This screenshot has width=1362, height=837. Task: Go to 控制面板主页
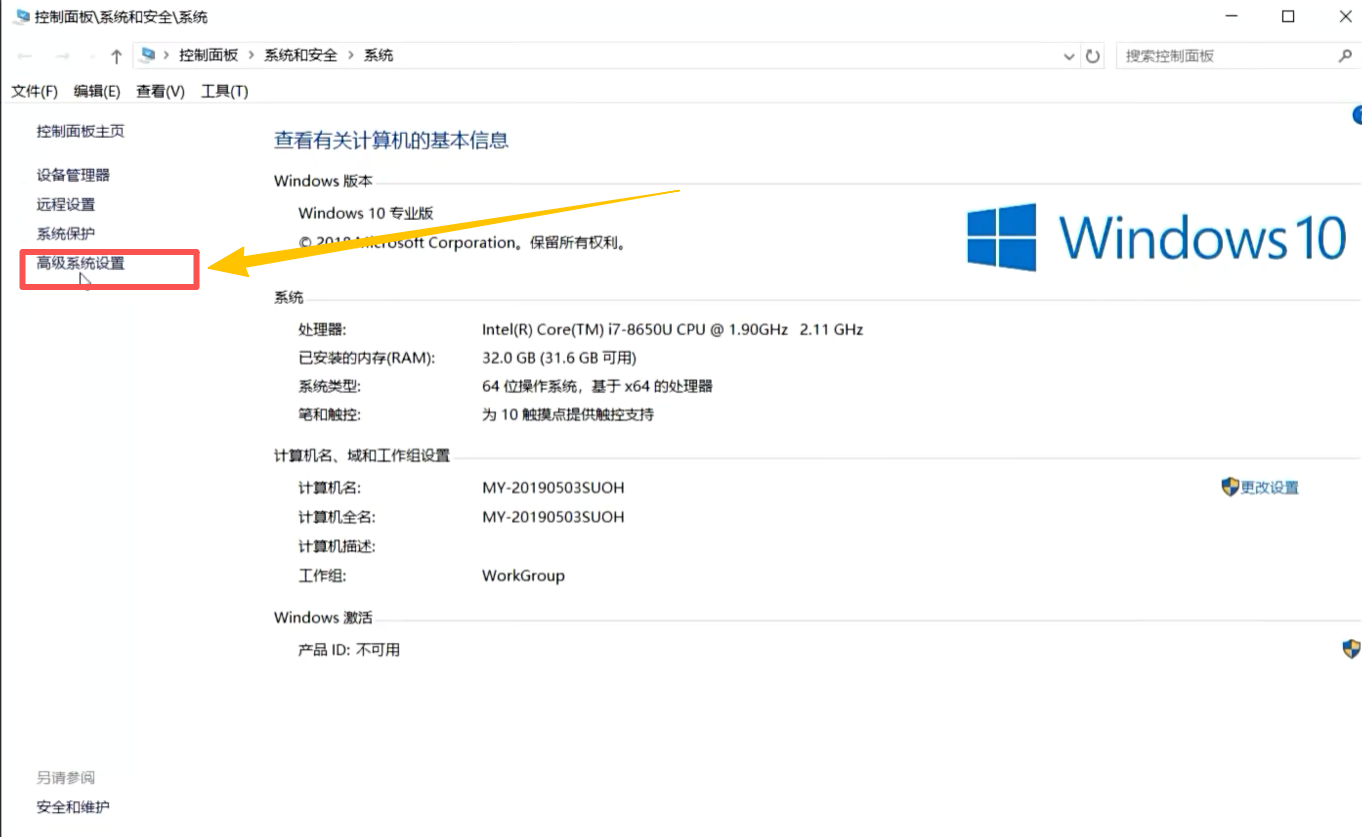coord(81,131)
